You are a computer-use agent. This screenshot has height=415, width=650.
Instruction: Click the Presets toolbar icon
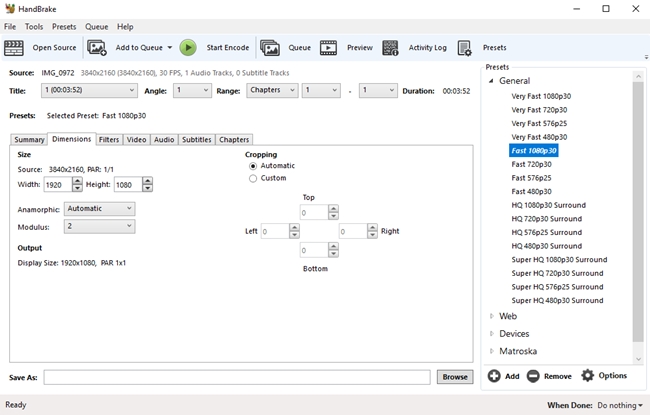pyautogui.click(x=465, y=47)
